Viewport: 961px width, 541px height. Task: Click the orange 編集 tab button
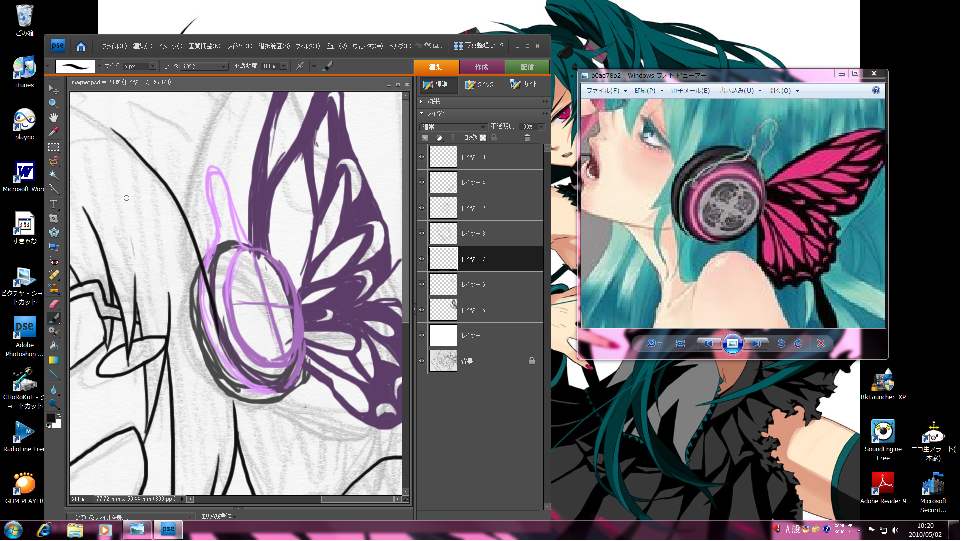(x=436, y=67)
